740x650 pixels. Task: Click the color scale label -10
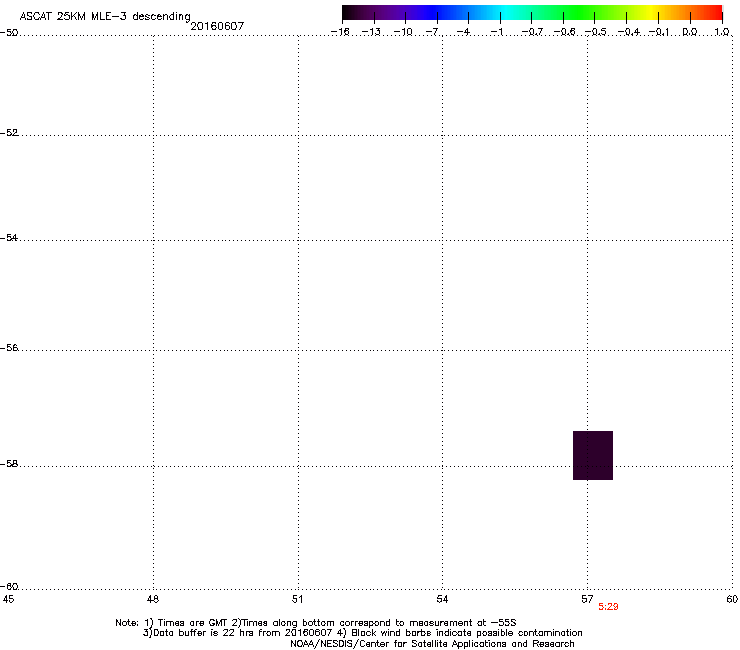coord(403,32)
